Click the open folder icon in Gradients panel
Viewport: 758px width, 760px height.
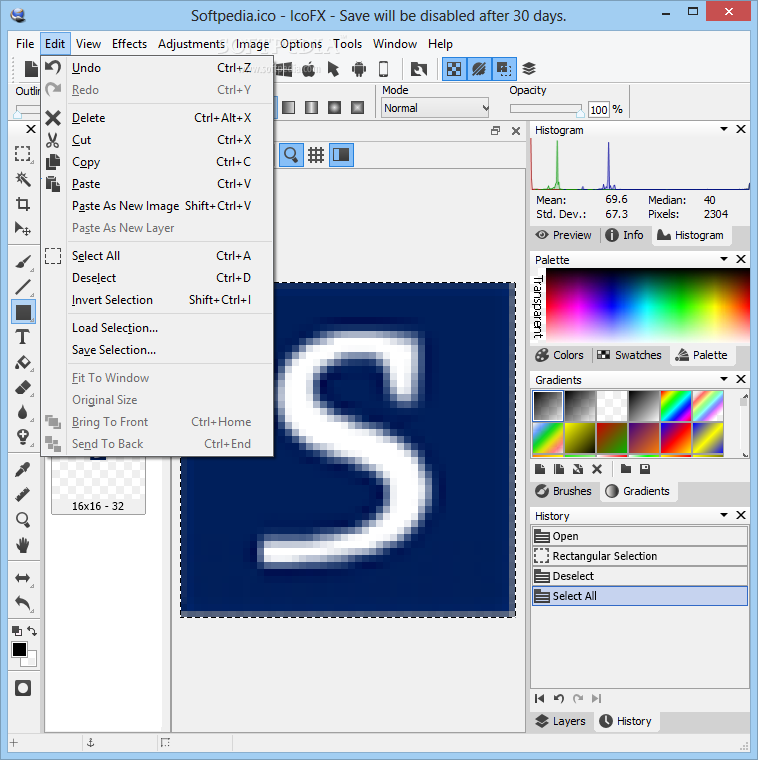pos(626,469)
